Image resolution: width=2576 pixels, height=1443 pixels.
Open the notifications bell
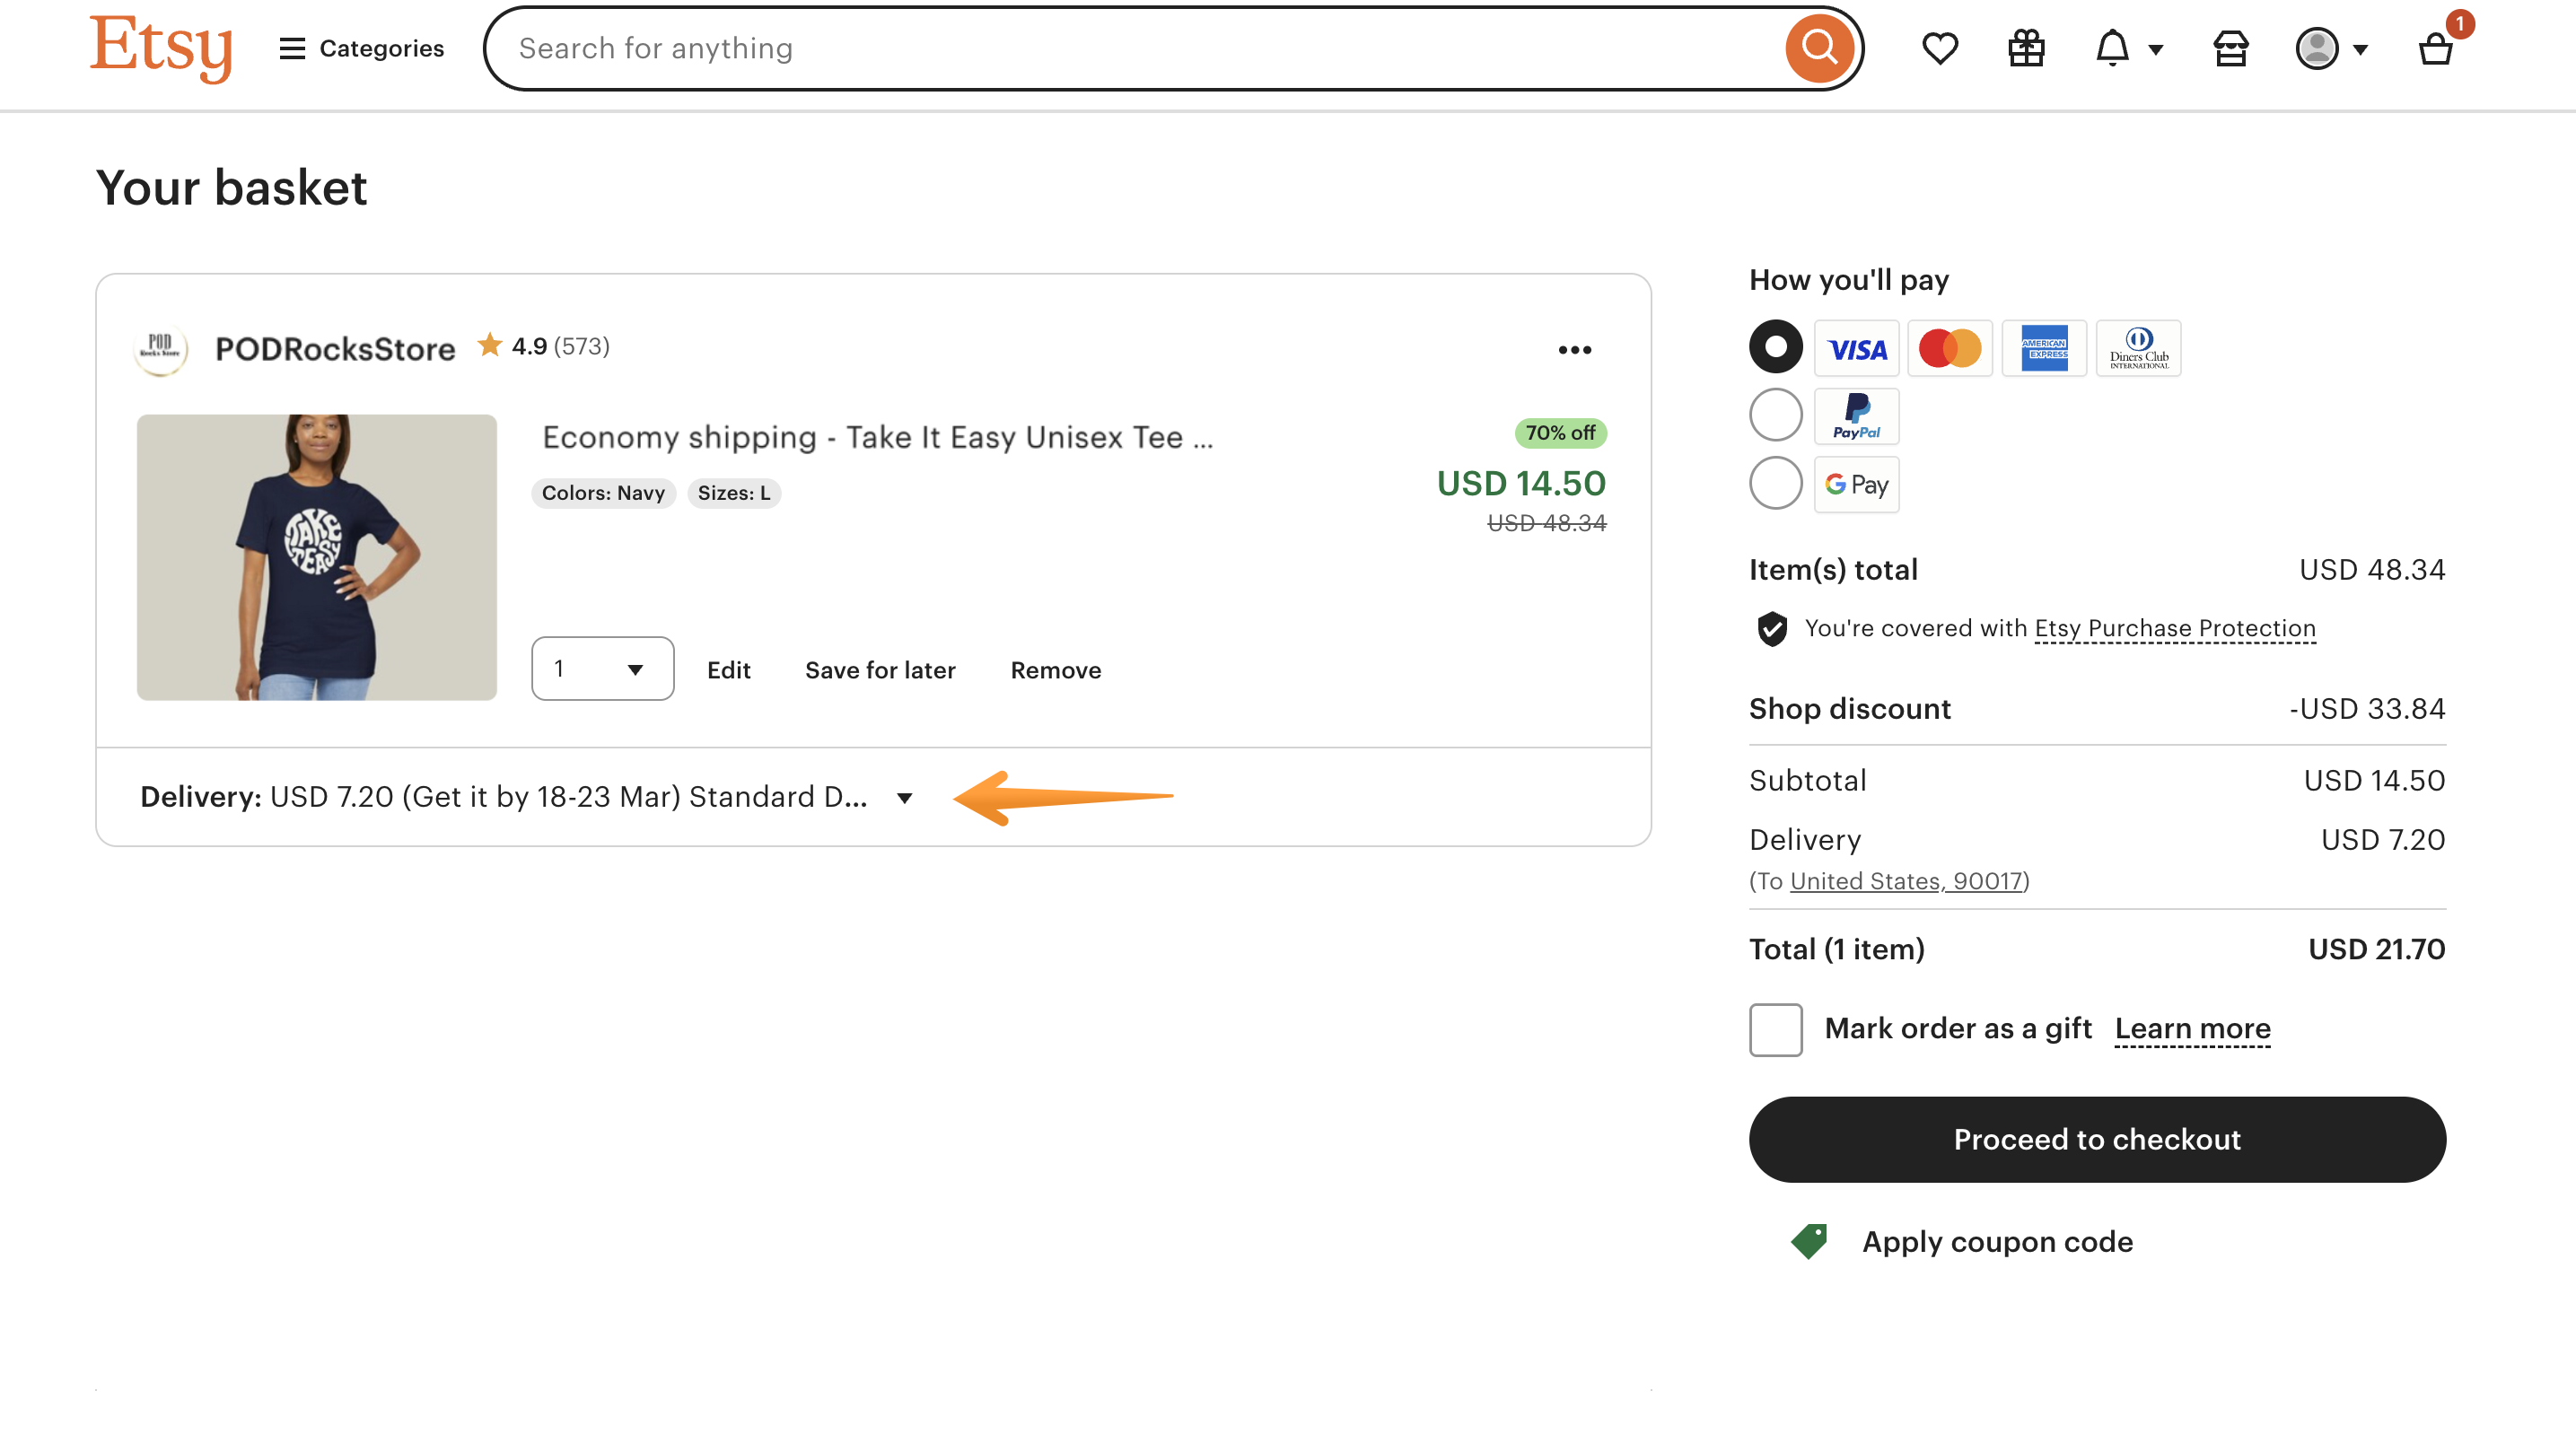tap(2110, 47)
